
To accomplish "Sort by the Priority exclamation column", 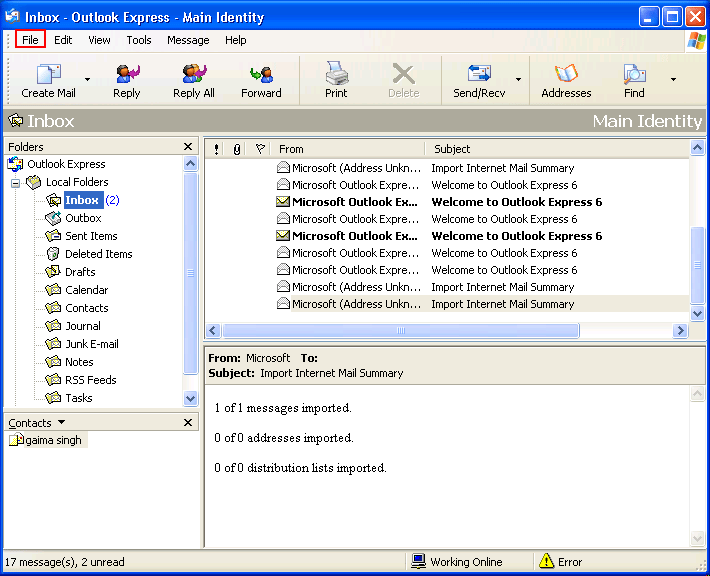I will click(x=216, y=149).
